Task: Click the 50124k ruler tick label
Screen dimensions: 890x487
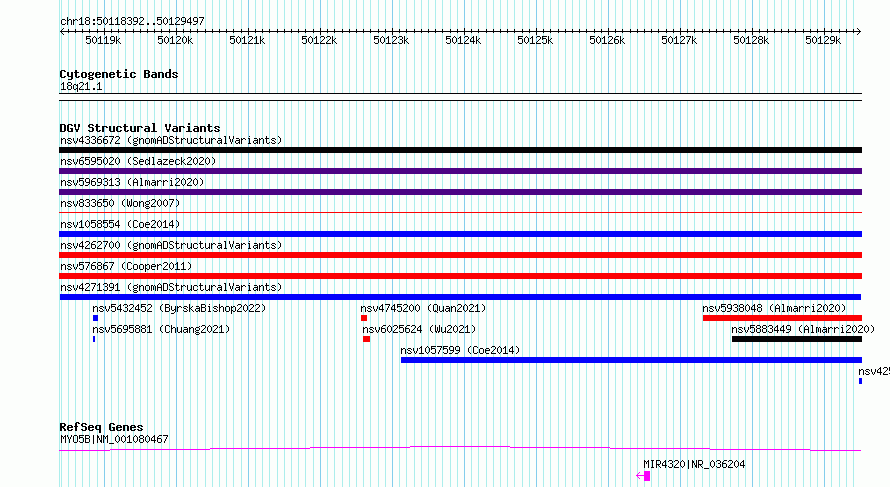Action: pos(463,40)
